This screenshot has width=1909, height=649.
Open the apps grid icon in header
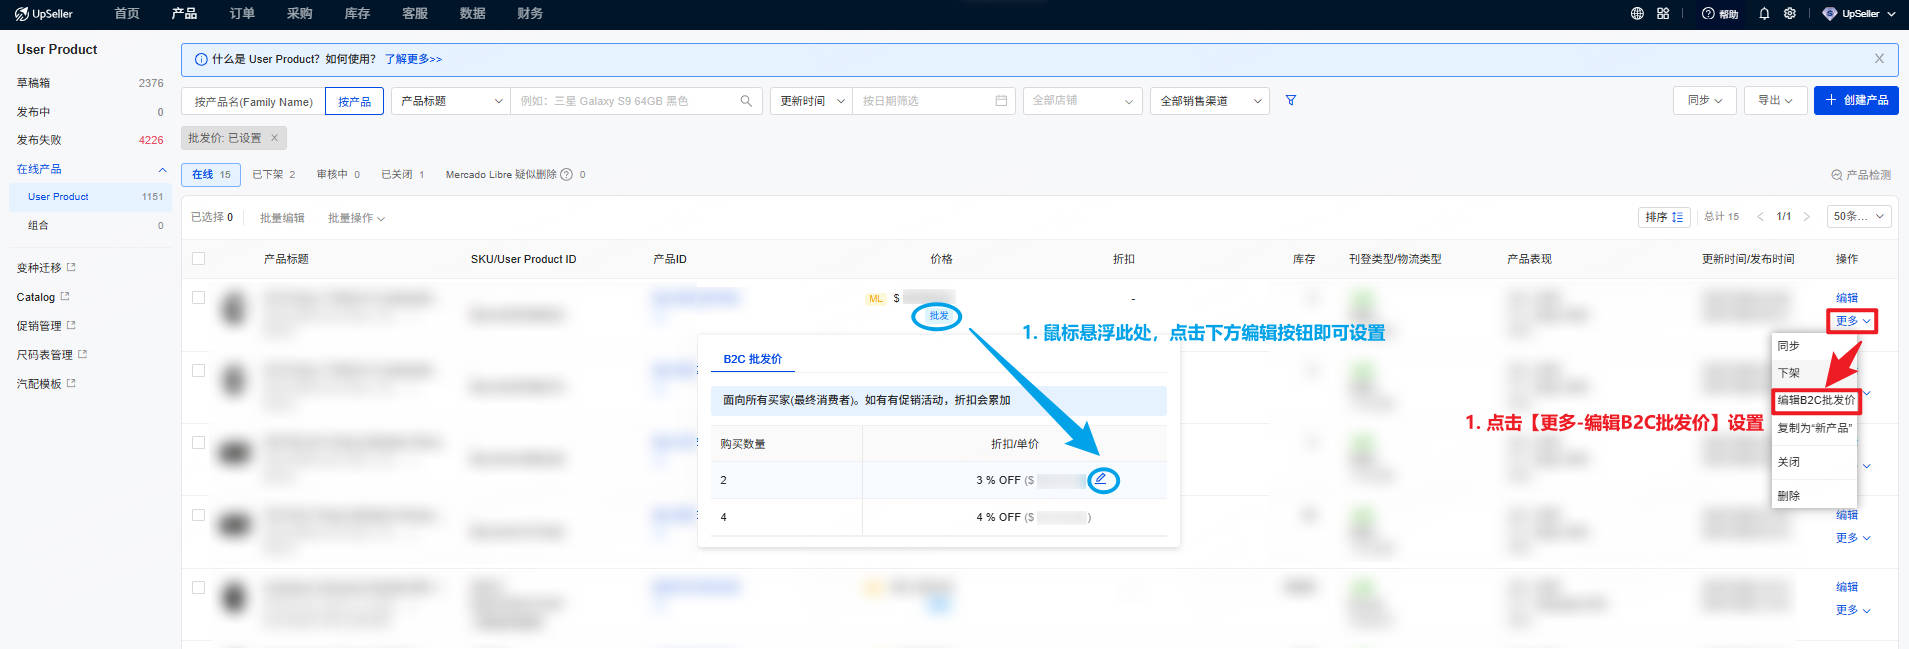pos(1663,14)
